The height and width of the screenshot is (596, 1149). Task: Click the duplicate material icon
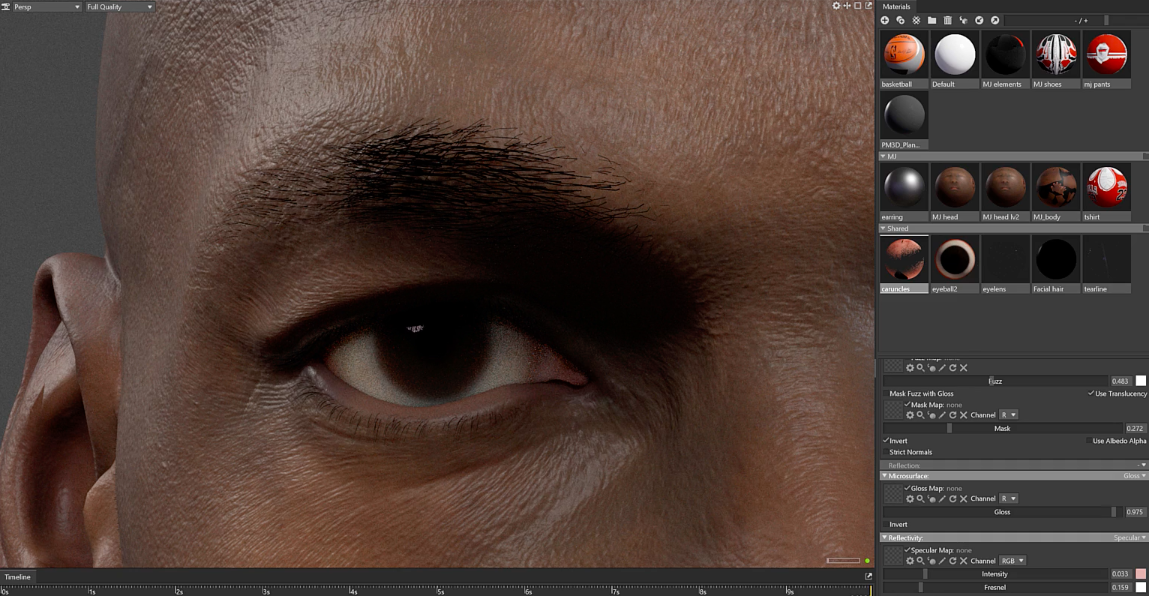pos(900,20)
